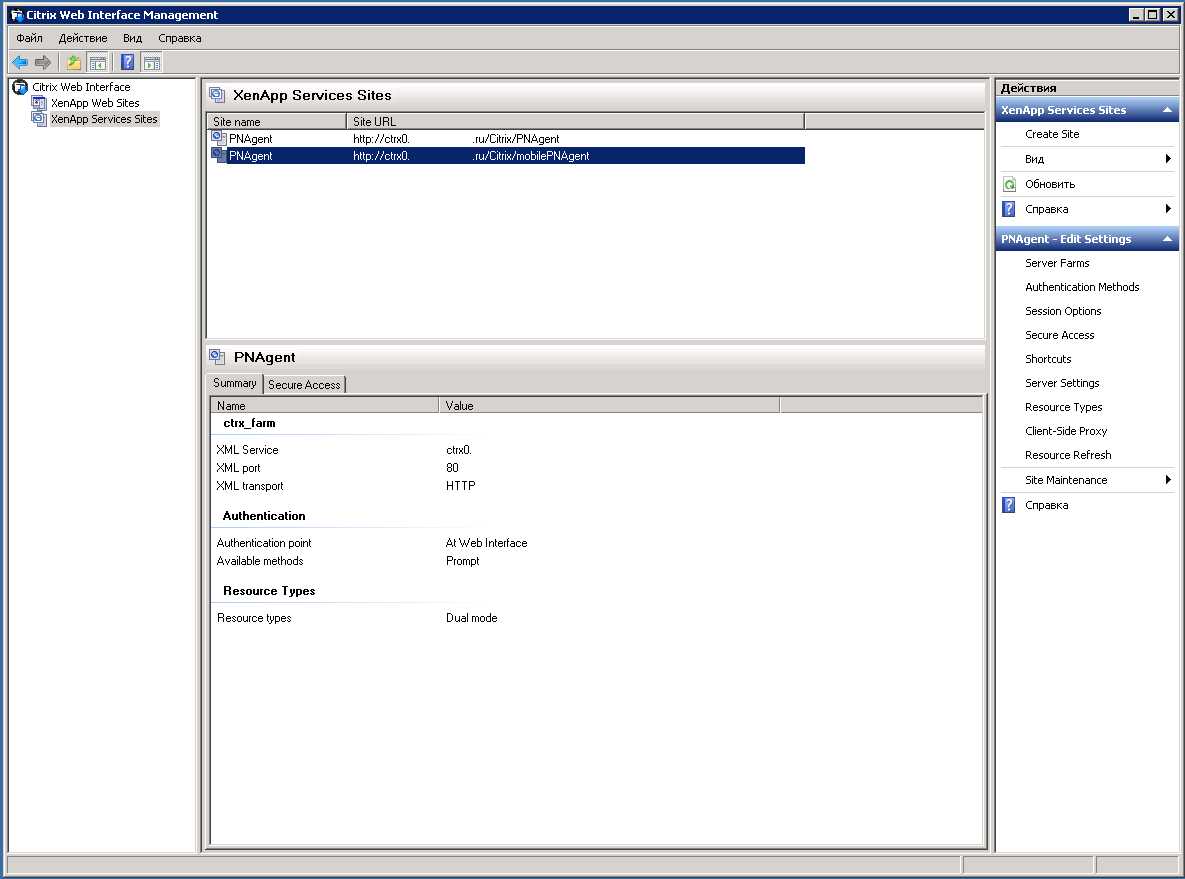
Task: Click the At Web Interface value
Action: click(x=487, y=543)
